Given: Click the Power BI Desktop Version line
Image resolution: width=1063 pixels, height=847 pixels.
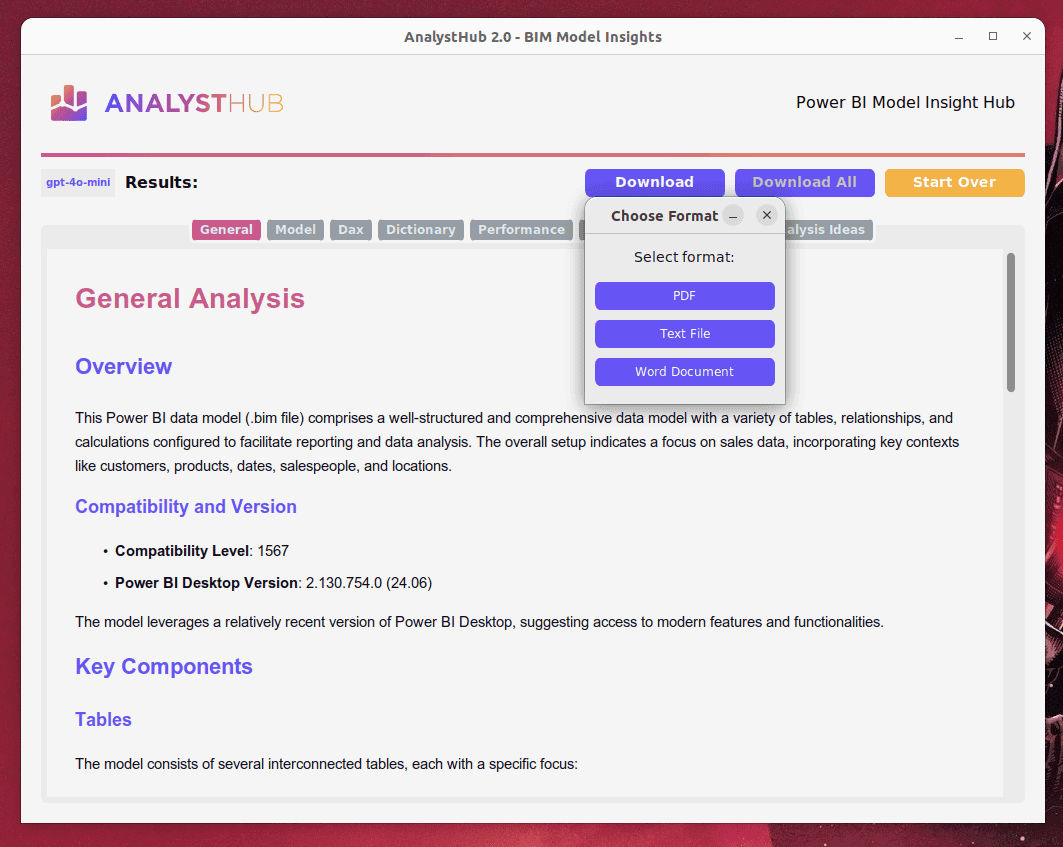Looking at the screenshot, I should (273, 583).
